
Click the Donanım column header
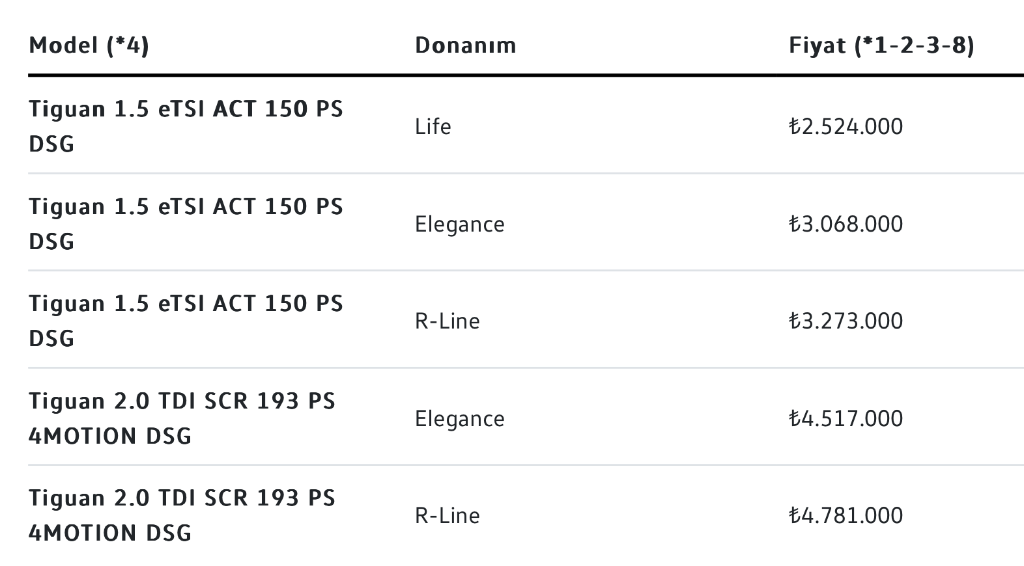[466, 46]
